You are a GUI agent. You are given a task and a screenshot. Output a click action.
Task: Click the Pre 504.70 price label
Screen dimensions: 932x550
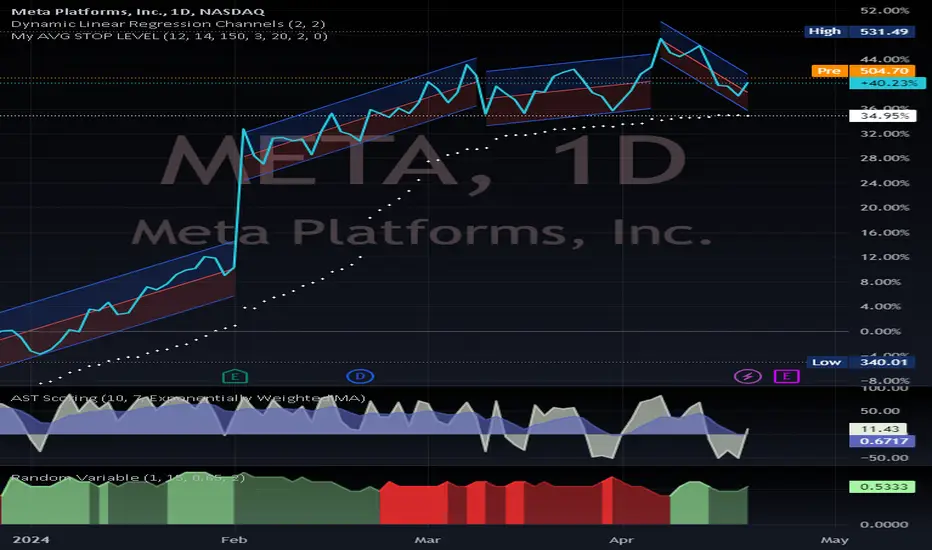pyautogui.click(x=863, y=71)
